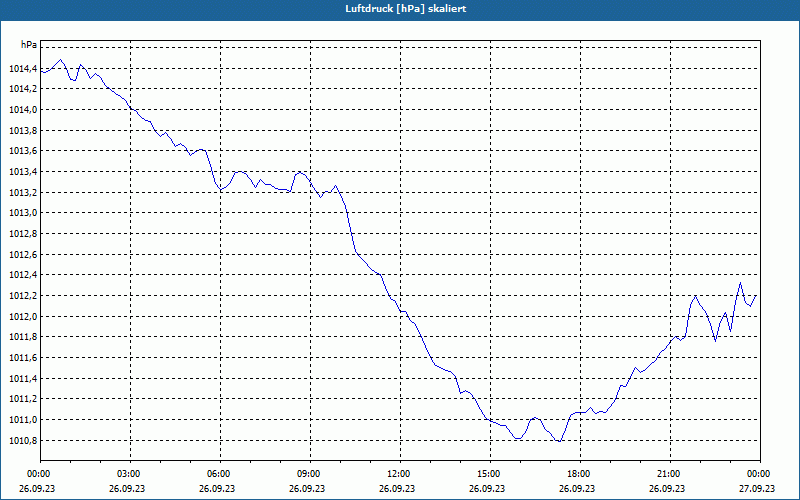Pick the 1011,8 axis label
This screenshot has height=500, width=800.
pos(22,337)
